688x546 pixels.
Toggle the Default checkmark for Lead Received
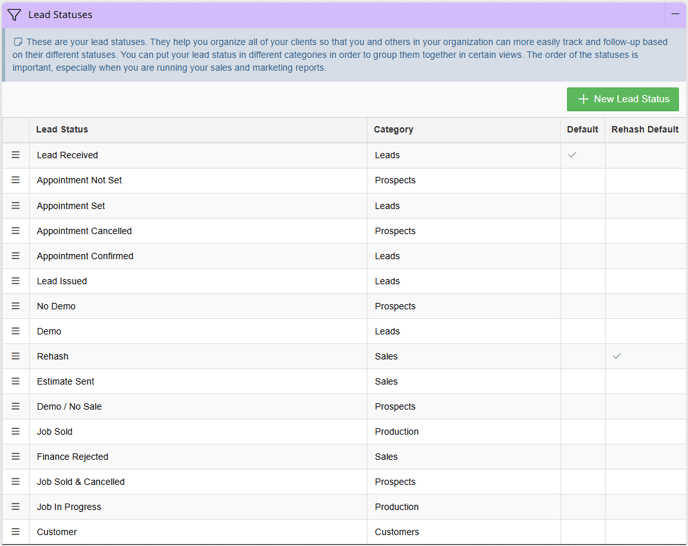click(572, 155)
